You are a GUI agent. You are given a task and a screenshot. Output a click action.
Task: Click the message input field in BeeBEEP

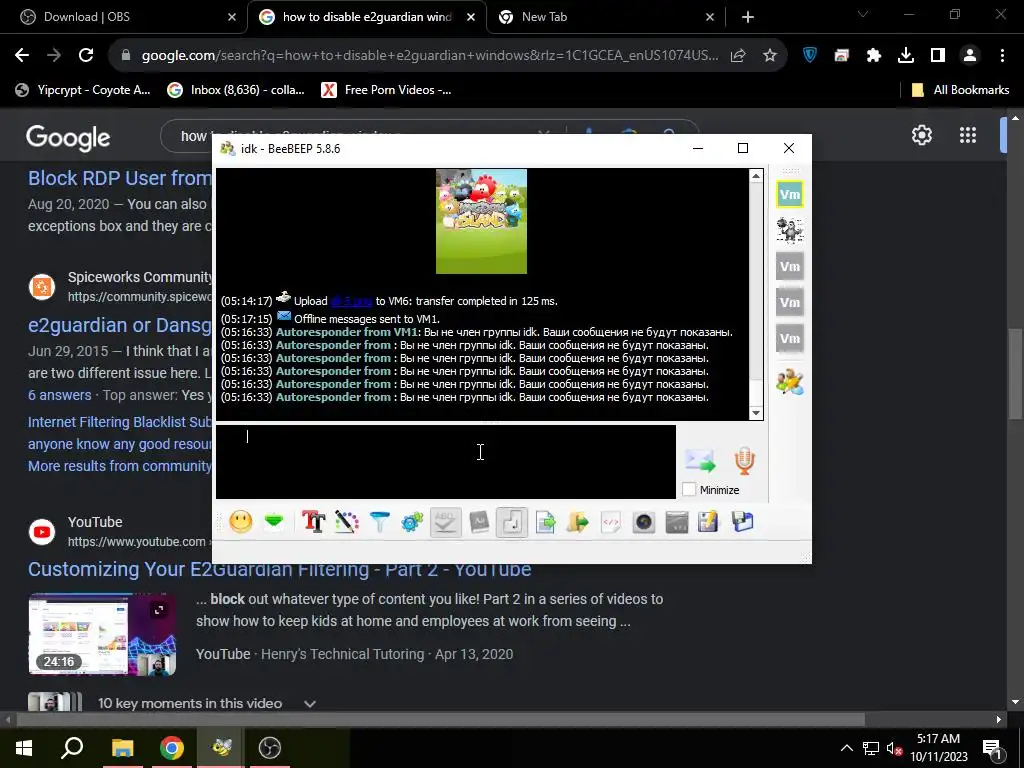(x=446, y=462)
